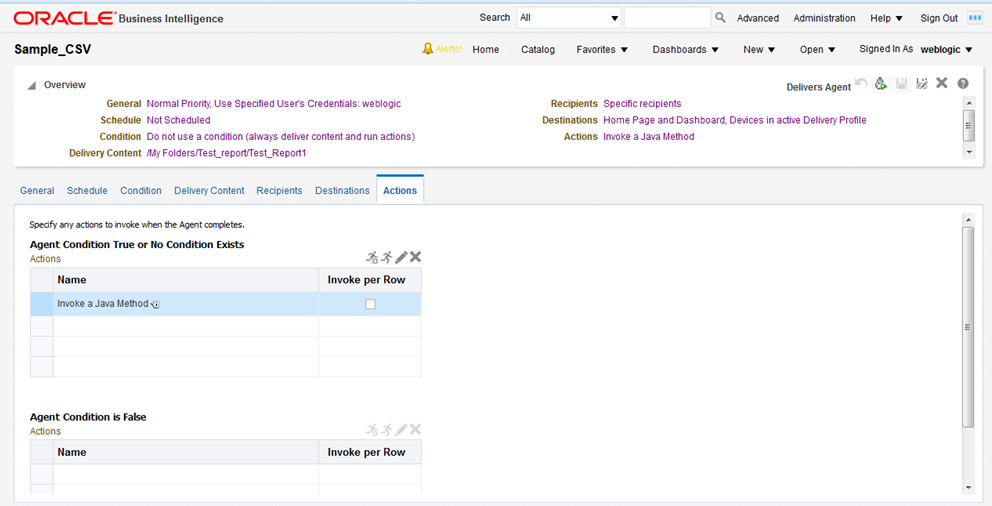Image resolution: width=992 pixels, height=506 pixels.
Task: Open /My Folders/Test_report/Test_Report1 link
Action: (226, 153)
